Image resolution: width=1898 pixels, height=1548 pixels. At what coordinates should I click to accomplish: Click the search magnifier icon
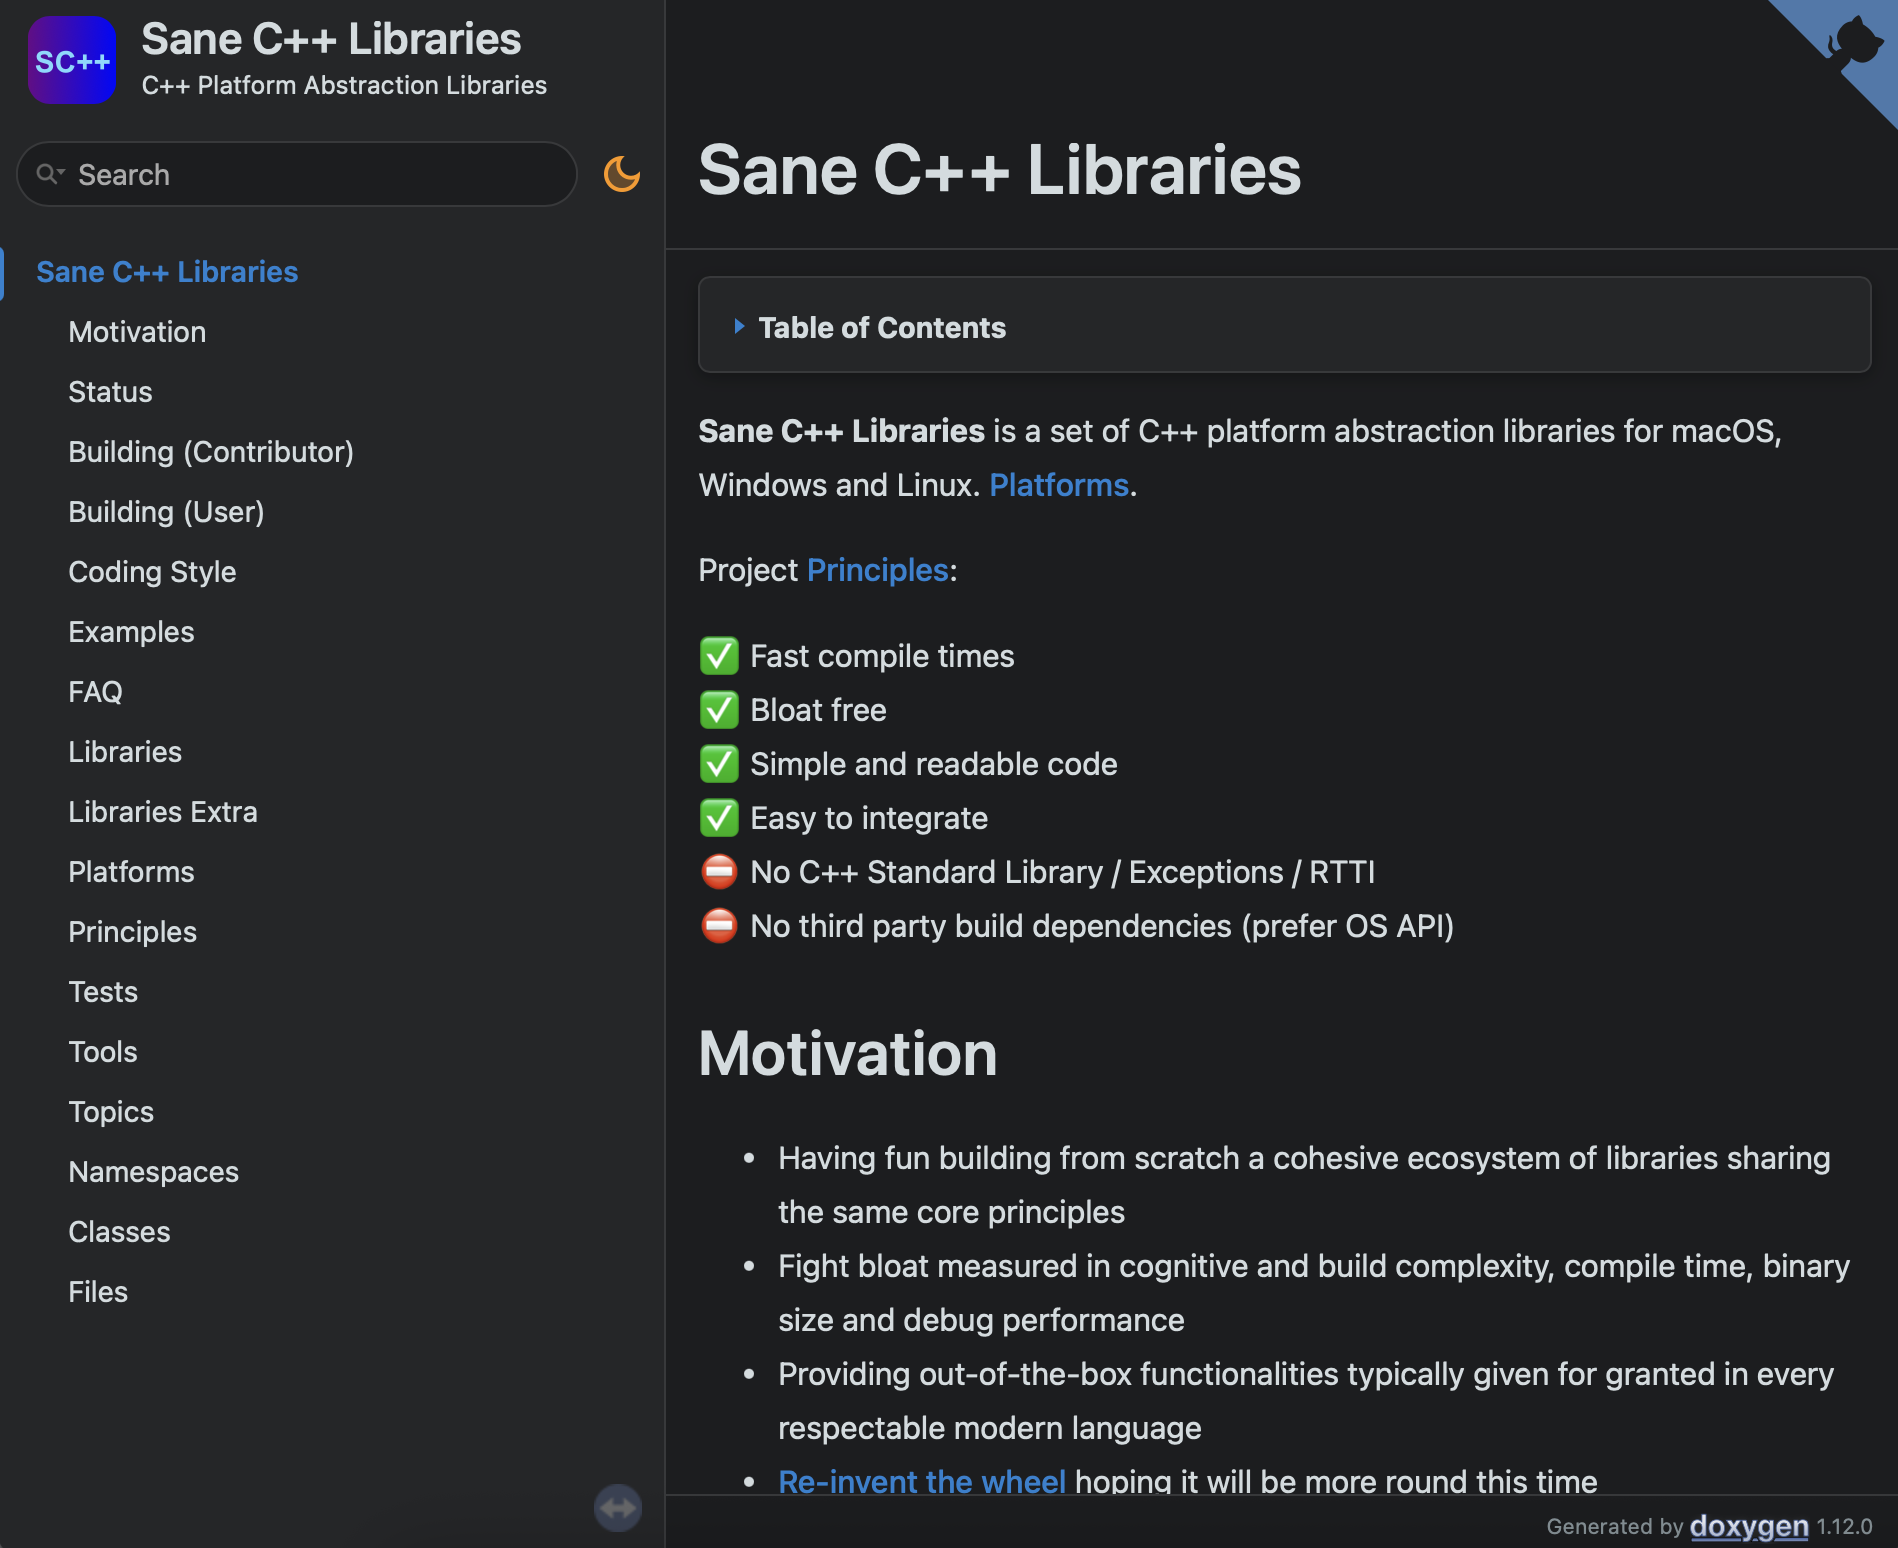click(45, 174)
